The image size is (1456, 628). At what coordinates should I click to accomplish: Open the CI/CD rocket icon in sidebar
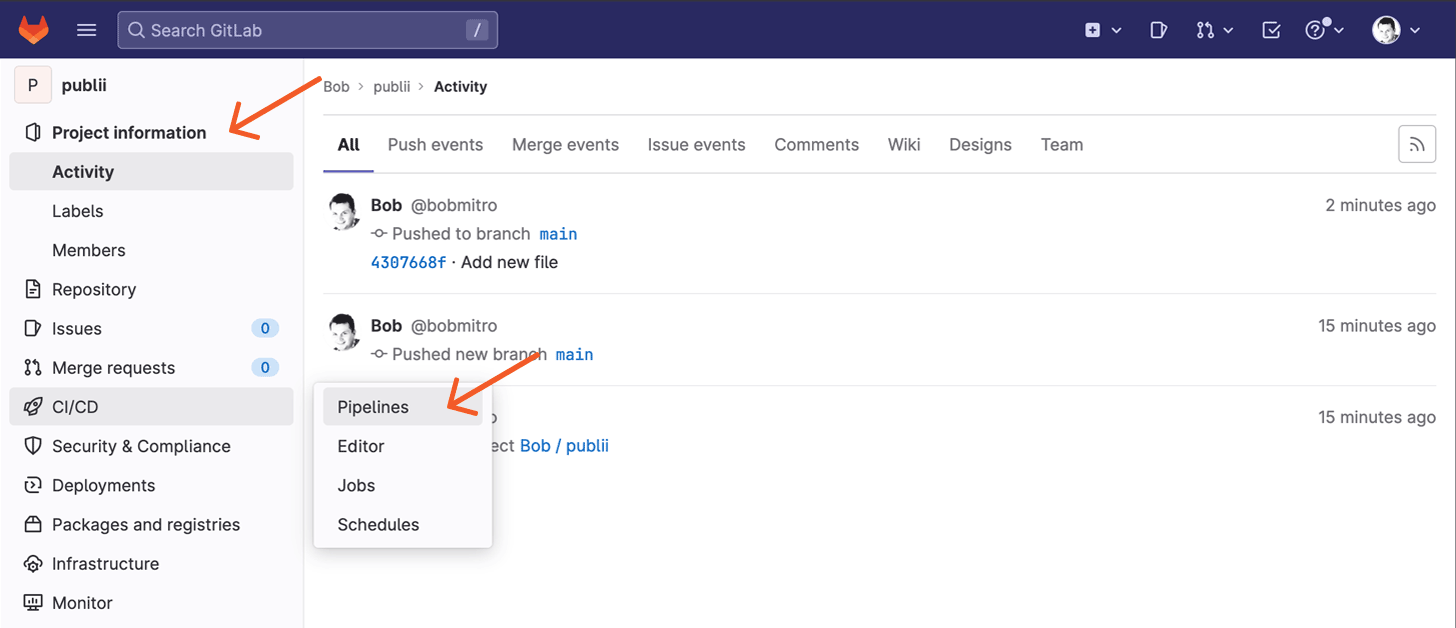pos(32,407)
